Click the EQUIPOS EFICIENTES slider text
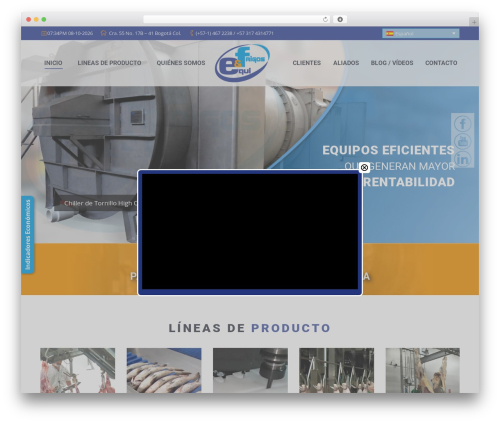Image resolution: width=500 pixels, height=423 pixels. coord(388,150)
